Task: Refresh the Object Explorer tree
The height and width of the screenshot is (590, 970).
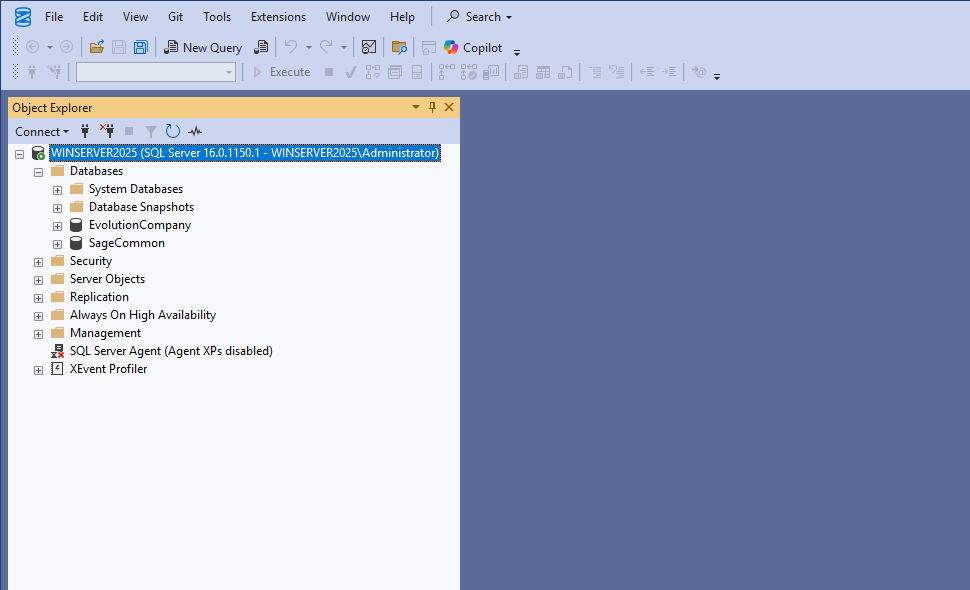Action: pos(173,131)
